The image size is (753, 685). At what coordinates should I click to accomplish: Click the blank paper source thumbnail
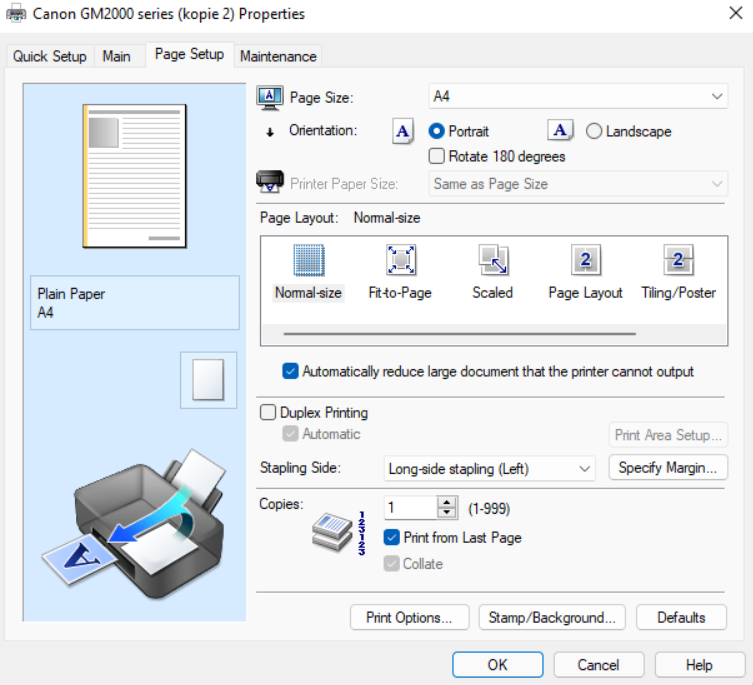208,380
